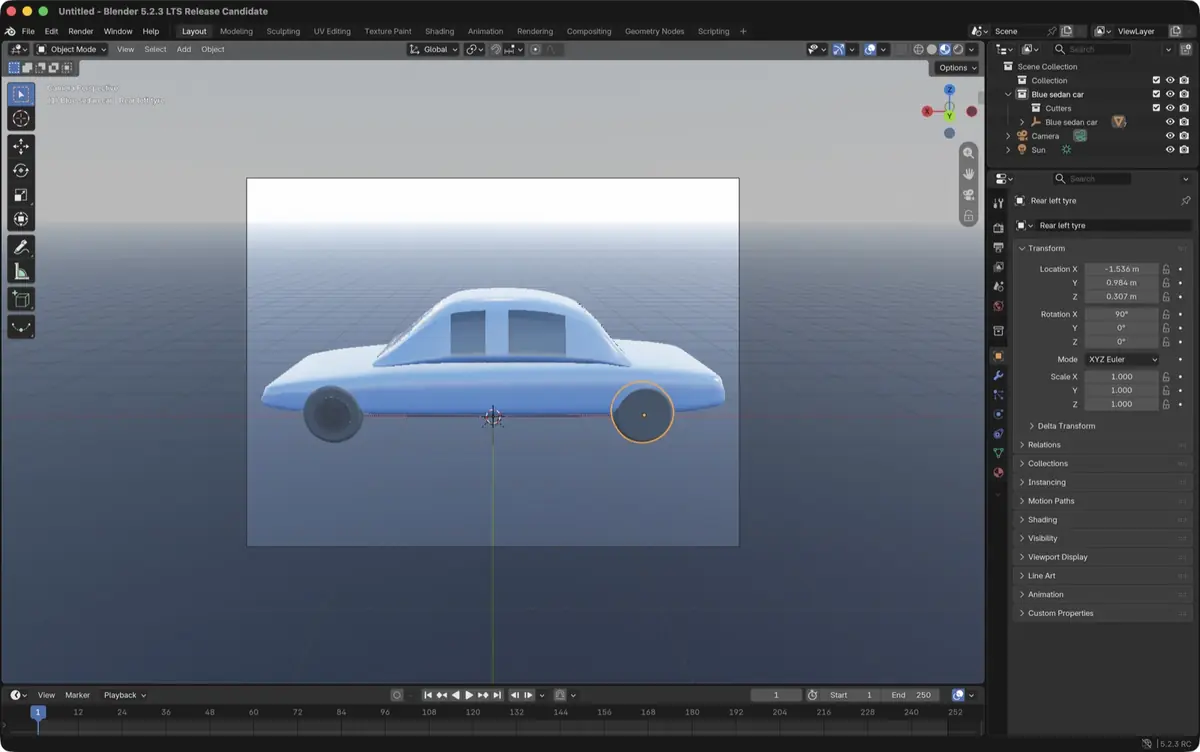
Task: Toggle lock on Location X
Action: coord(1166,269)
